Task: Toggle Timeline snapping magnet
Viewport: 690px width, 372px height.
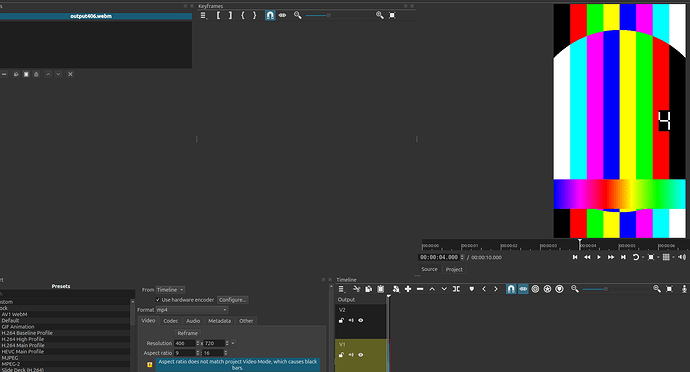Action: point(511,289)
